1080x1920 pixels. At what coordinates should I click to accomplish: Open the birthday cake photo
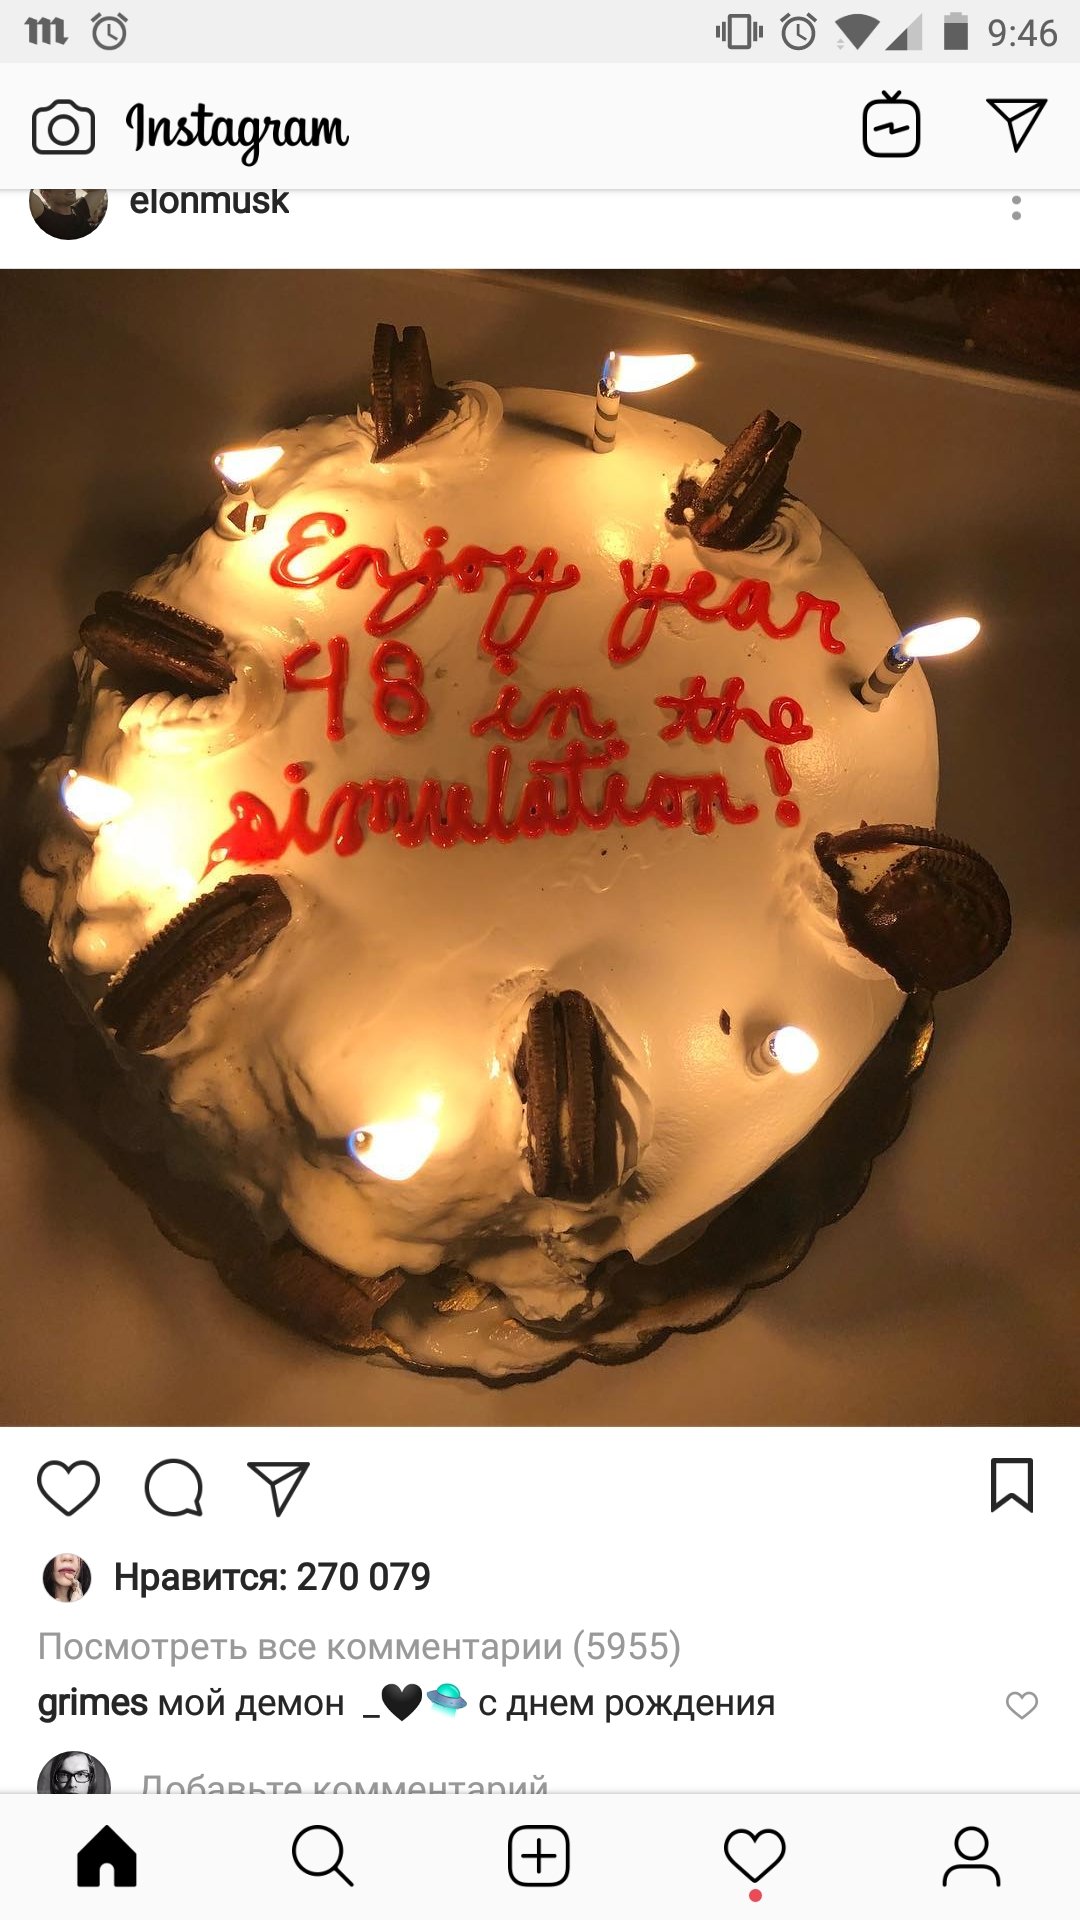[x=540, y=847]
